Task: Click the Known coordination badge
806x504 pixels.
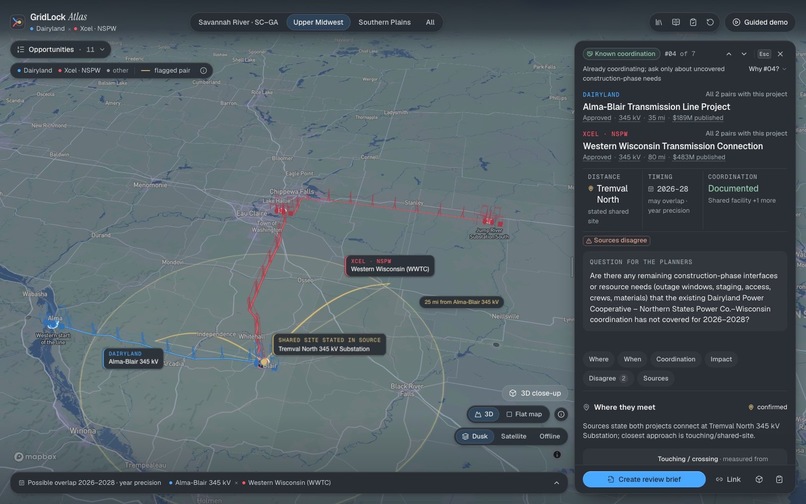Action: (621, 53)
